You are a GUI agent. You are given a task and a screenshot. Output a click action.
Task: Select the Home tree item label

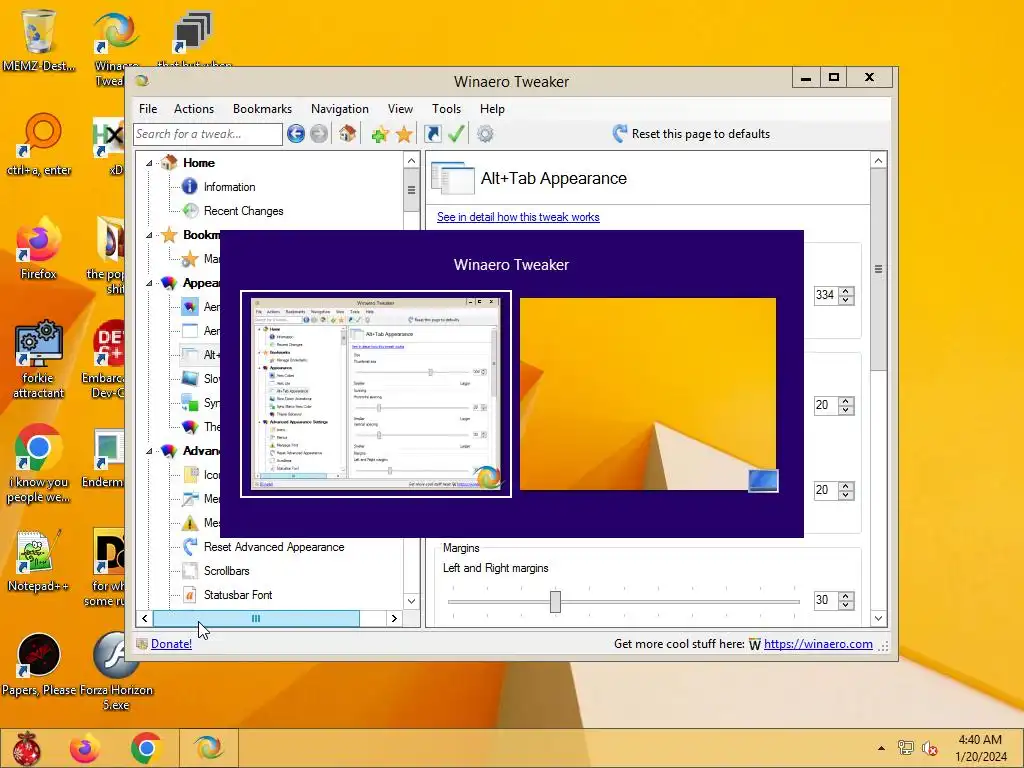[199, 163]
